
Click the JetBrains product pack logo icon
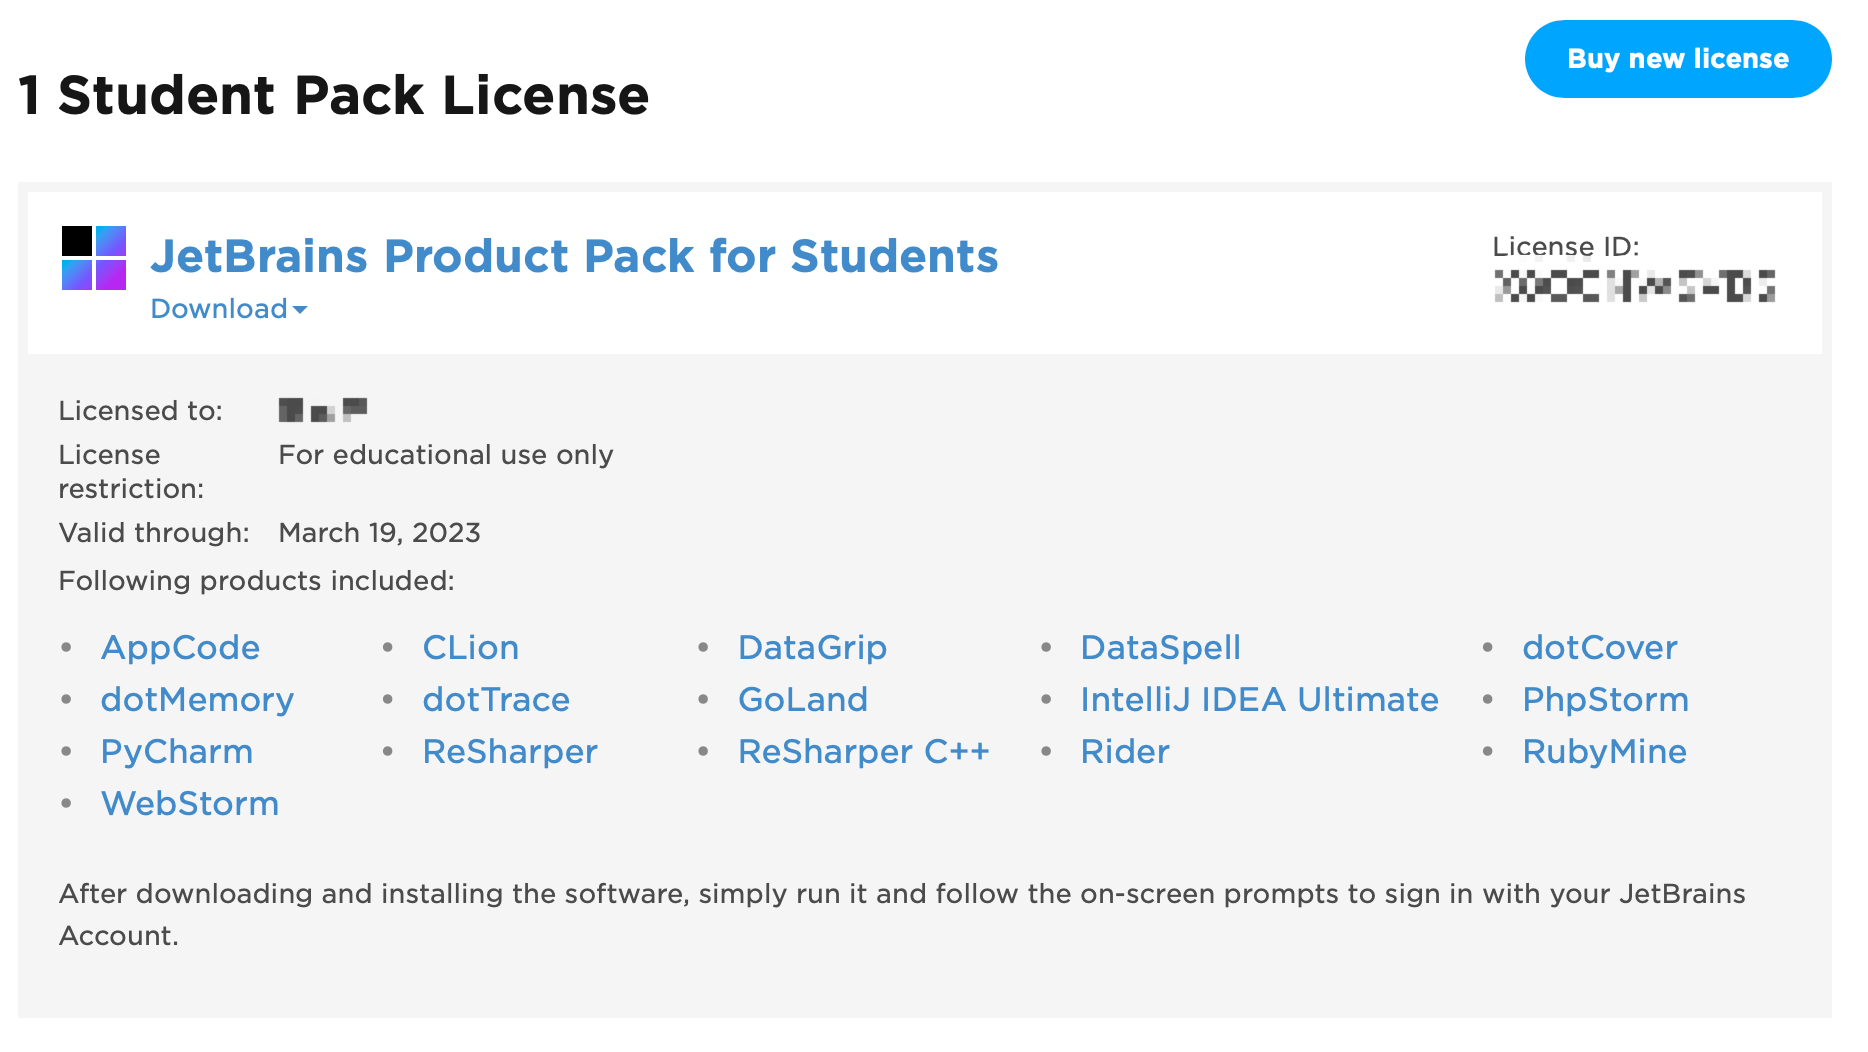[94, 258]
